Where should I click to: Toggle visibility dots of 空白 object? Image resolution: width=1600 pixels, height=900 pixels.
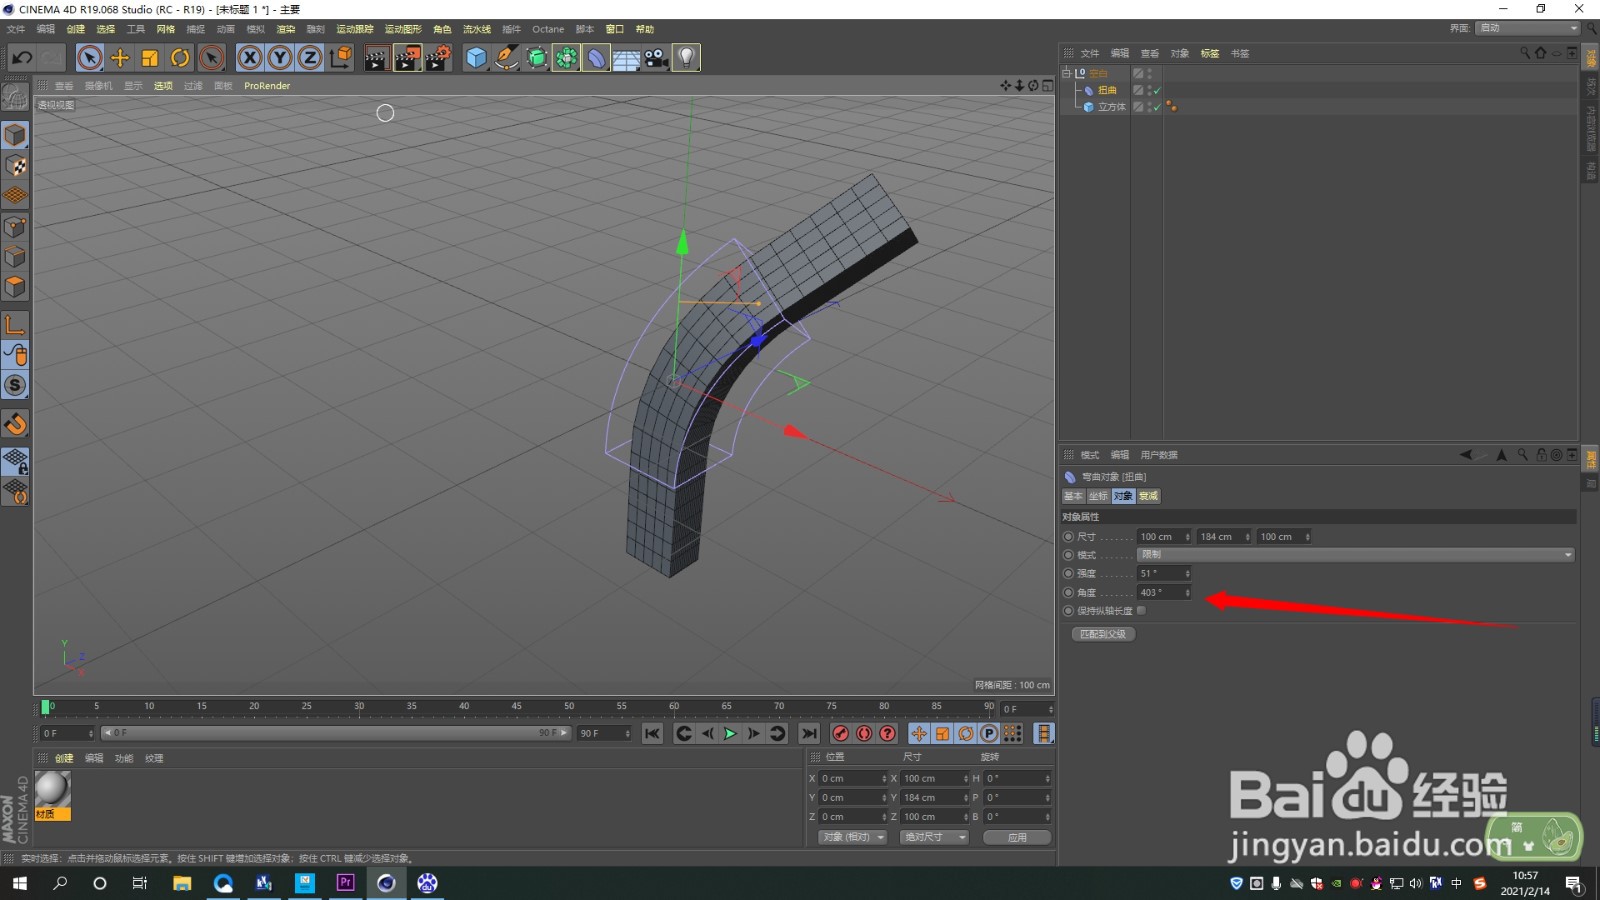tap(1149, 73)
